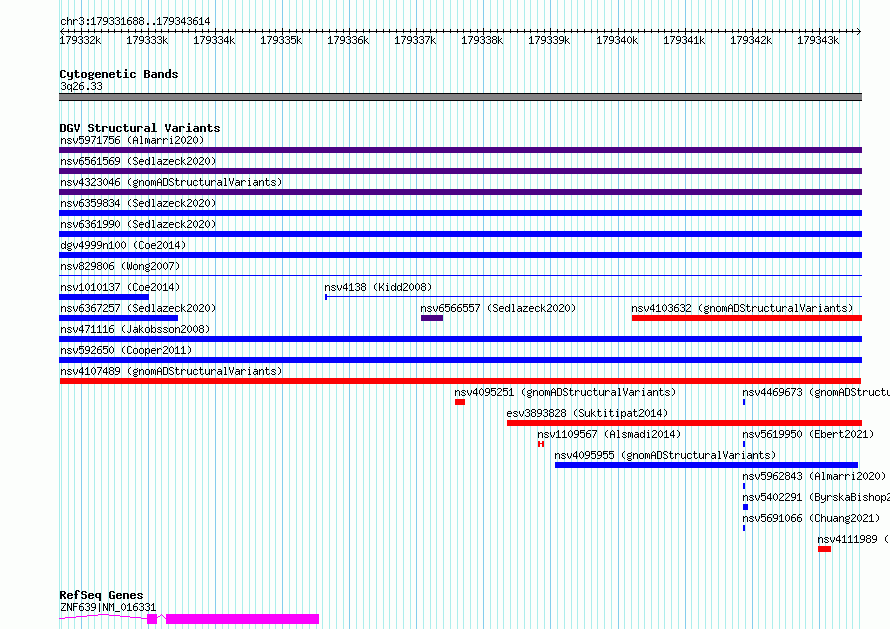This screenshot has height=629, width=890.
Task: Select the nsv4095955 blue bar
Action: coord(706,465)
